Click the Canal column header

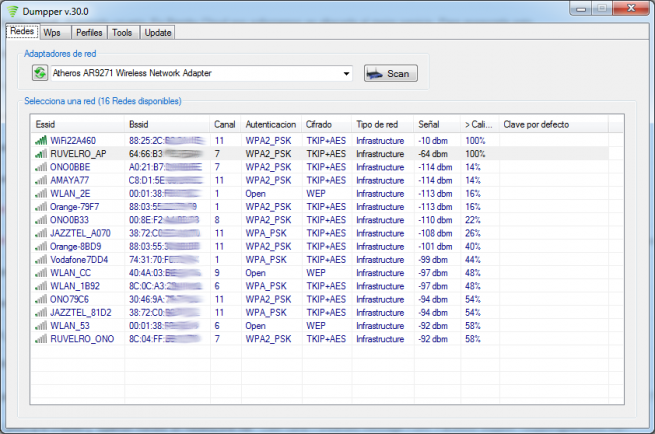point(226,124)
